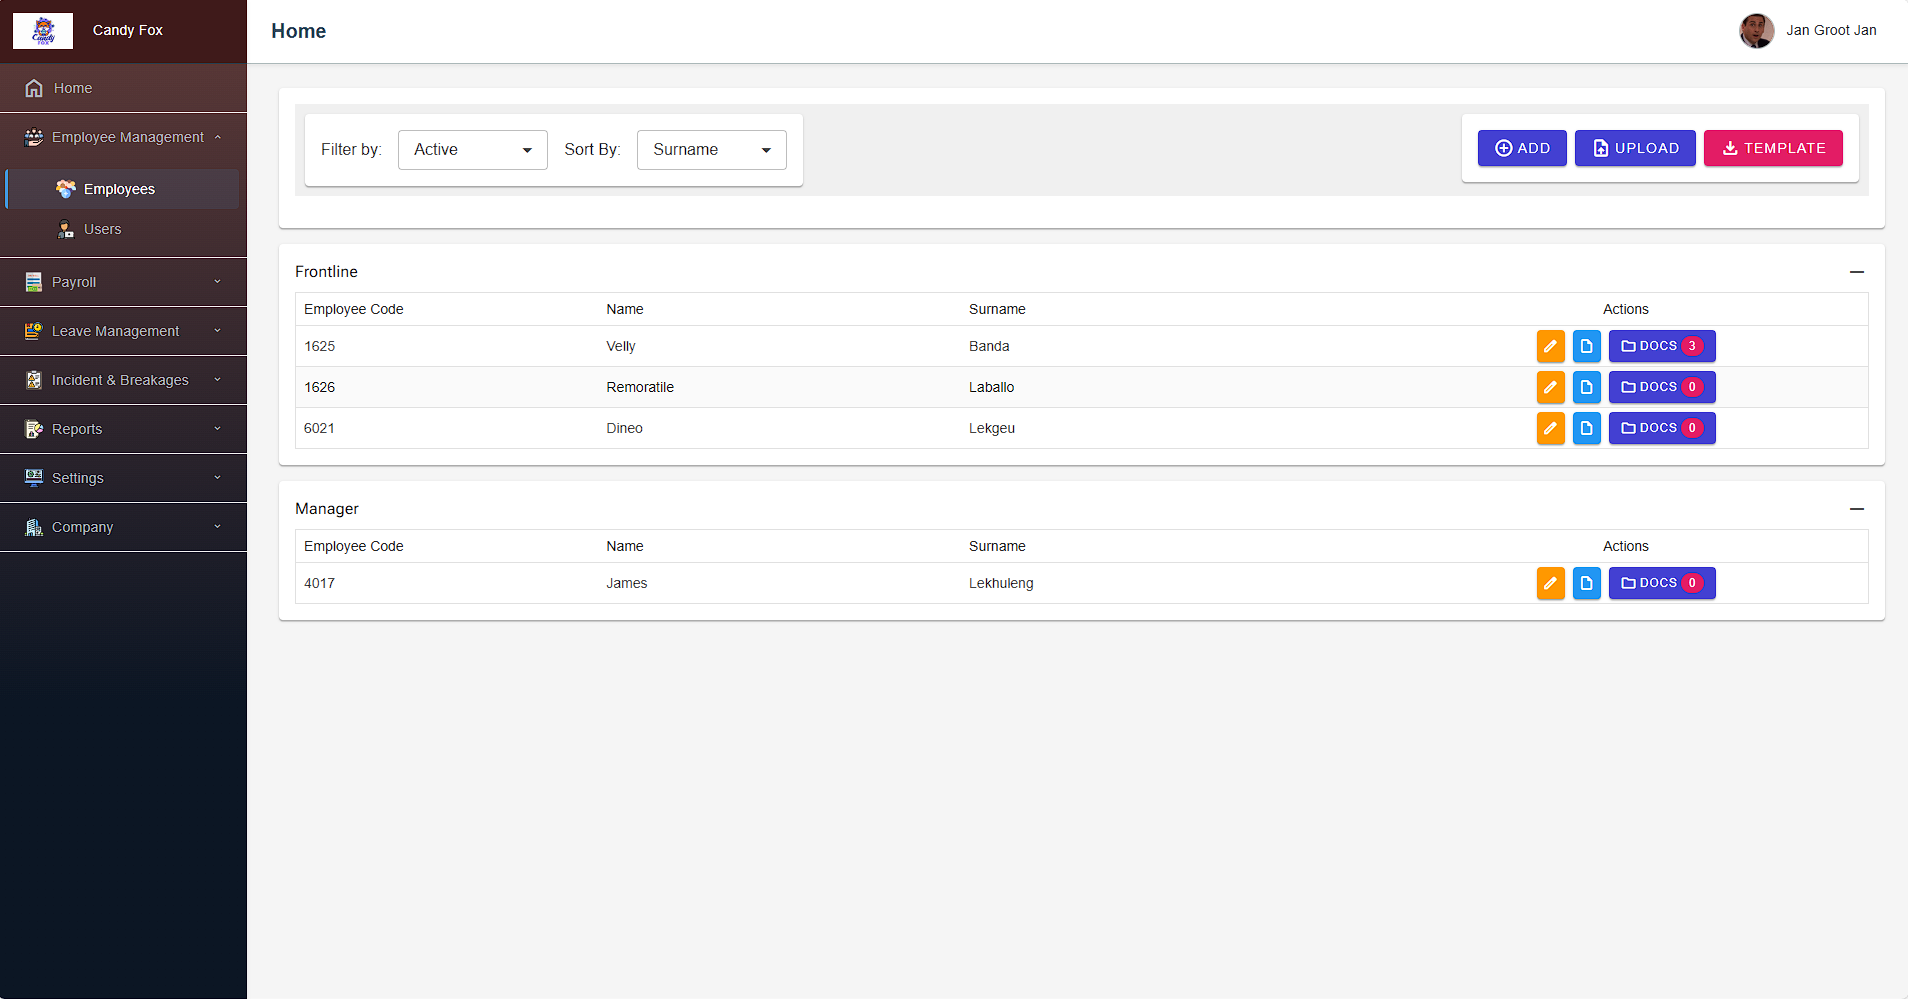This screenshot has height=999, width=1908.
Task: Open DOCS for Remoratile Laballo
Action: tap(1660, 387)
